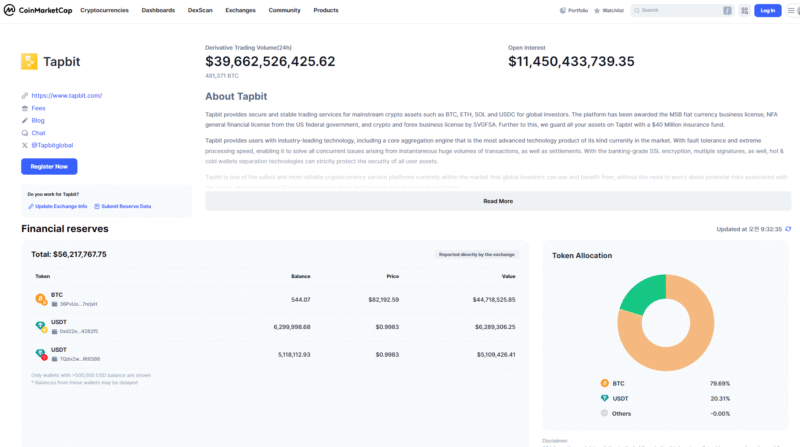Open the https://www.tapbit.com/ link
Image resolution: width=800 pixels, height=447 pixels.
point(67,95)
